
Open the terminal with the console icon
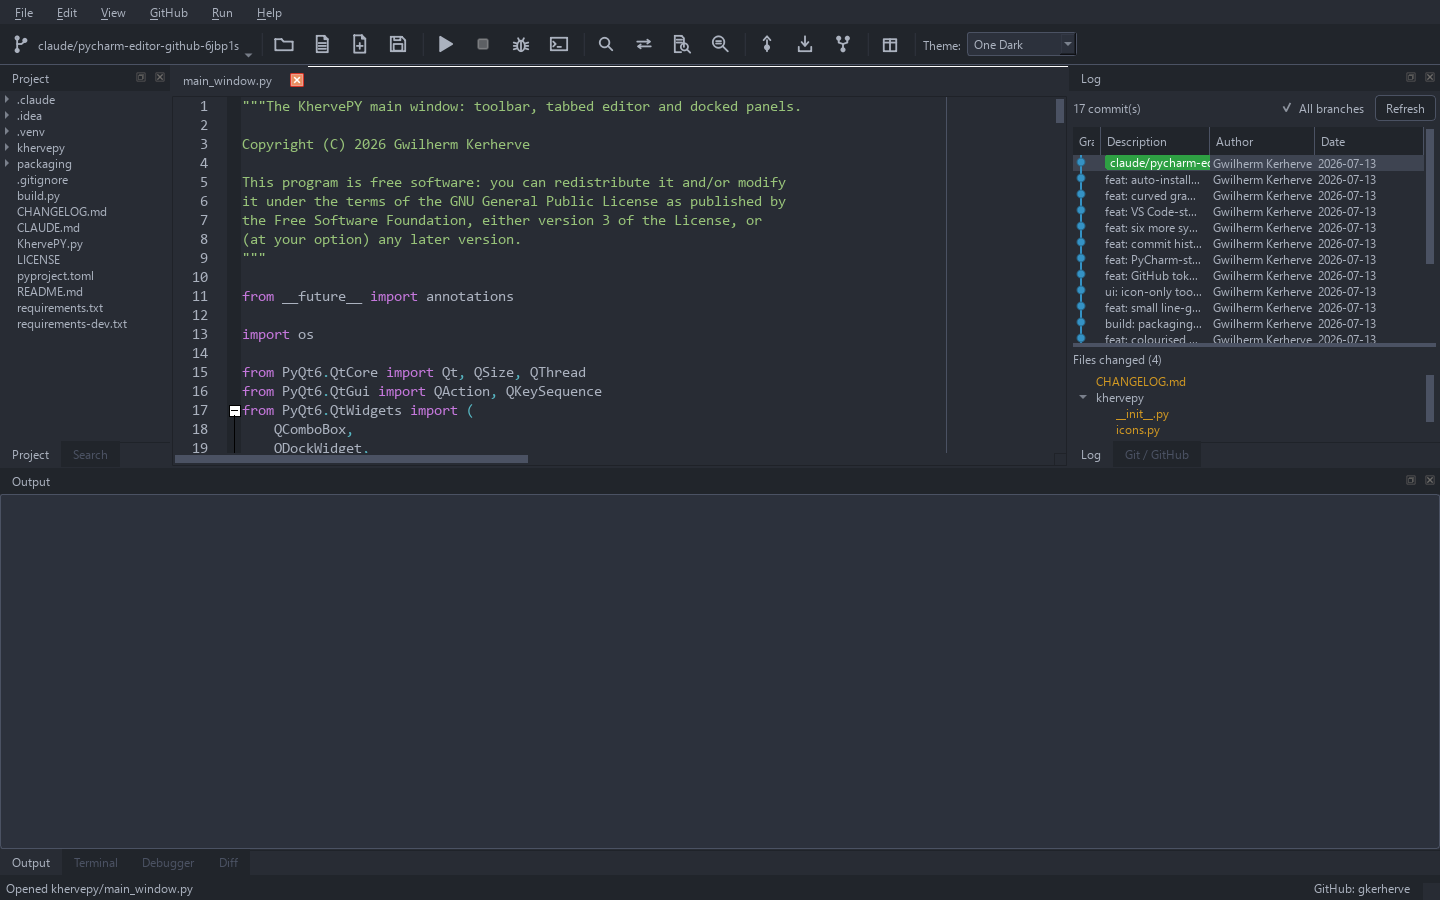click(x=559, y=44)
